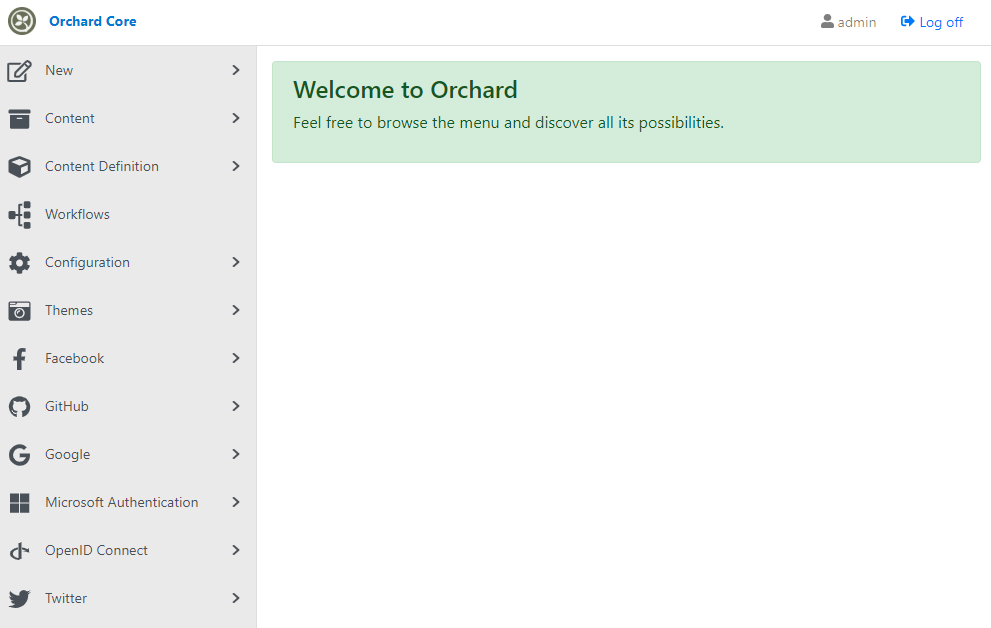Click the Configuration gear icon
991x628 pixels.
pos(20,263)
